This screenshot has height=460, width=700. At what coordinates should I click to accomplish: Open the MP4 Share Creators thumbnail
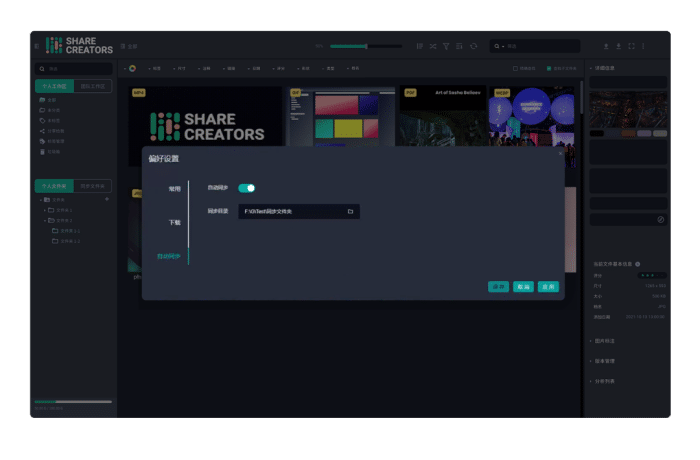click(x=205, y=117)
